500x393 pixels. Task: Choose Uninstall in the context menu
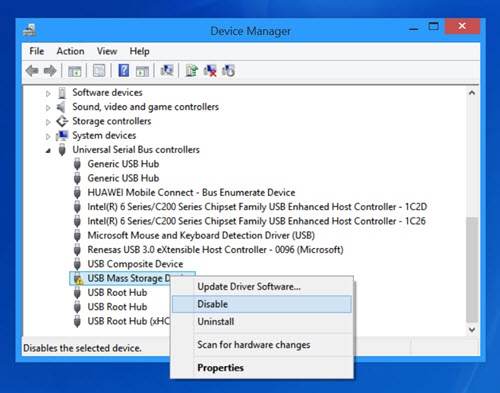coord(262,322)
